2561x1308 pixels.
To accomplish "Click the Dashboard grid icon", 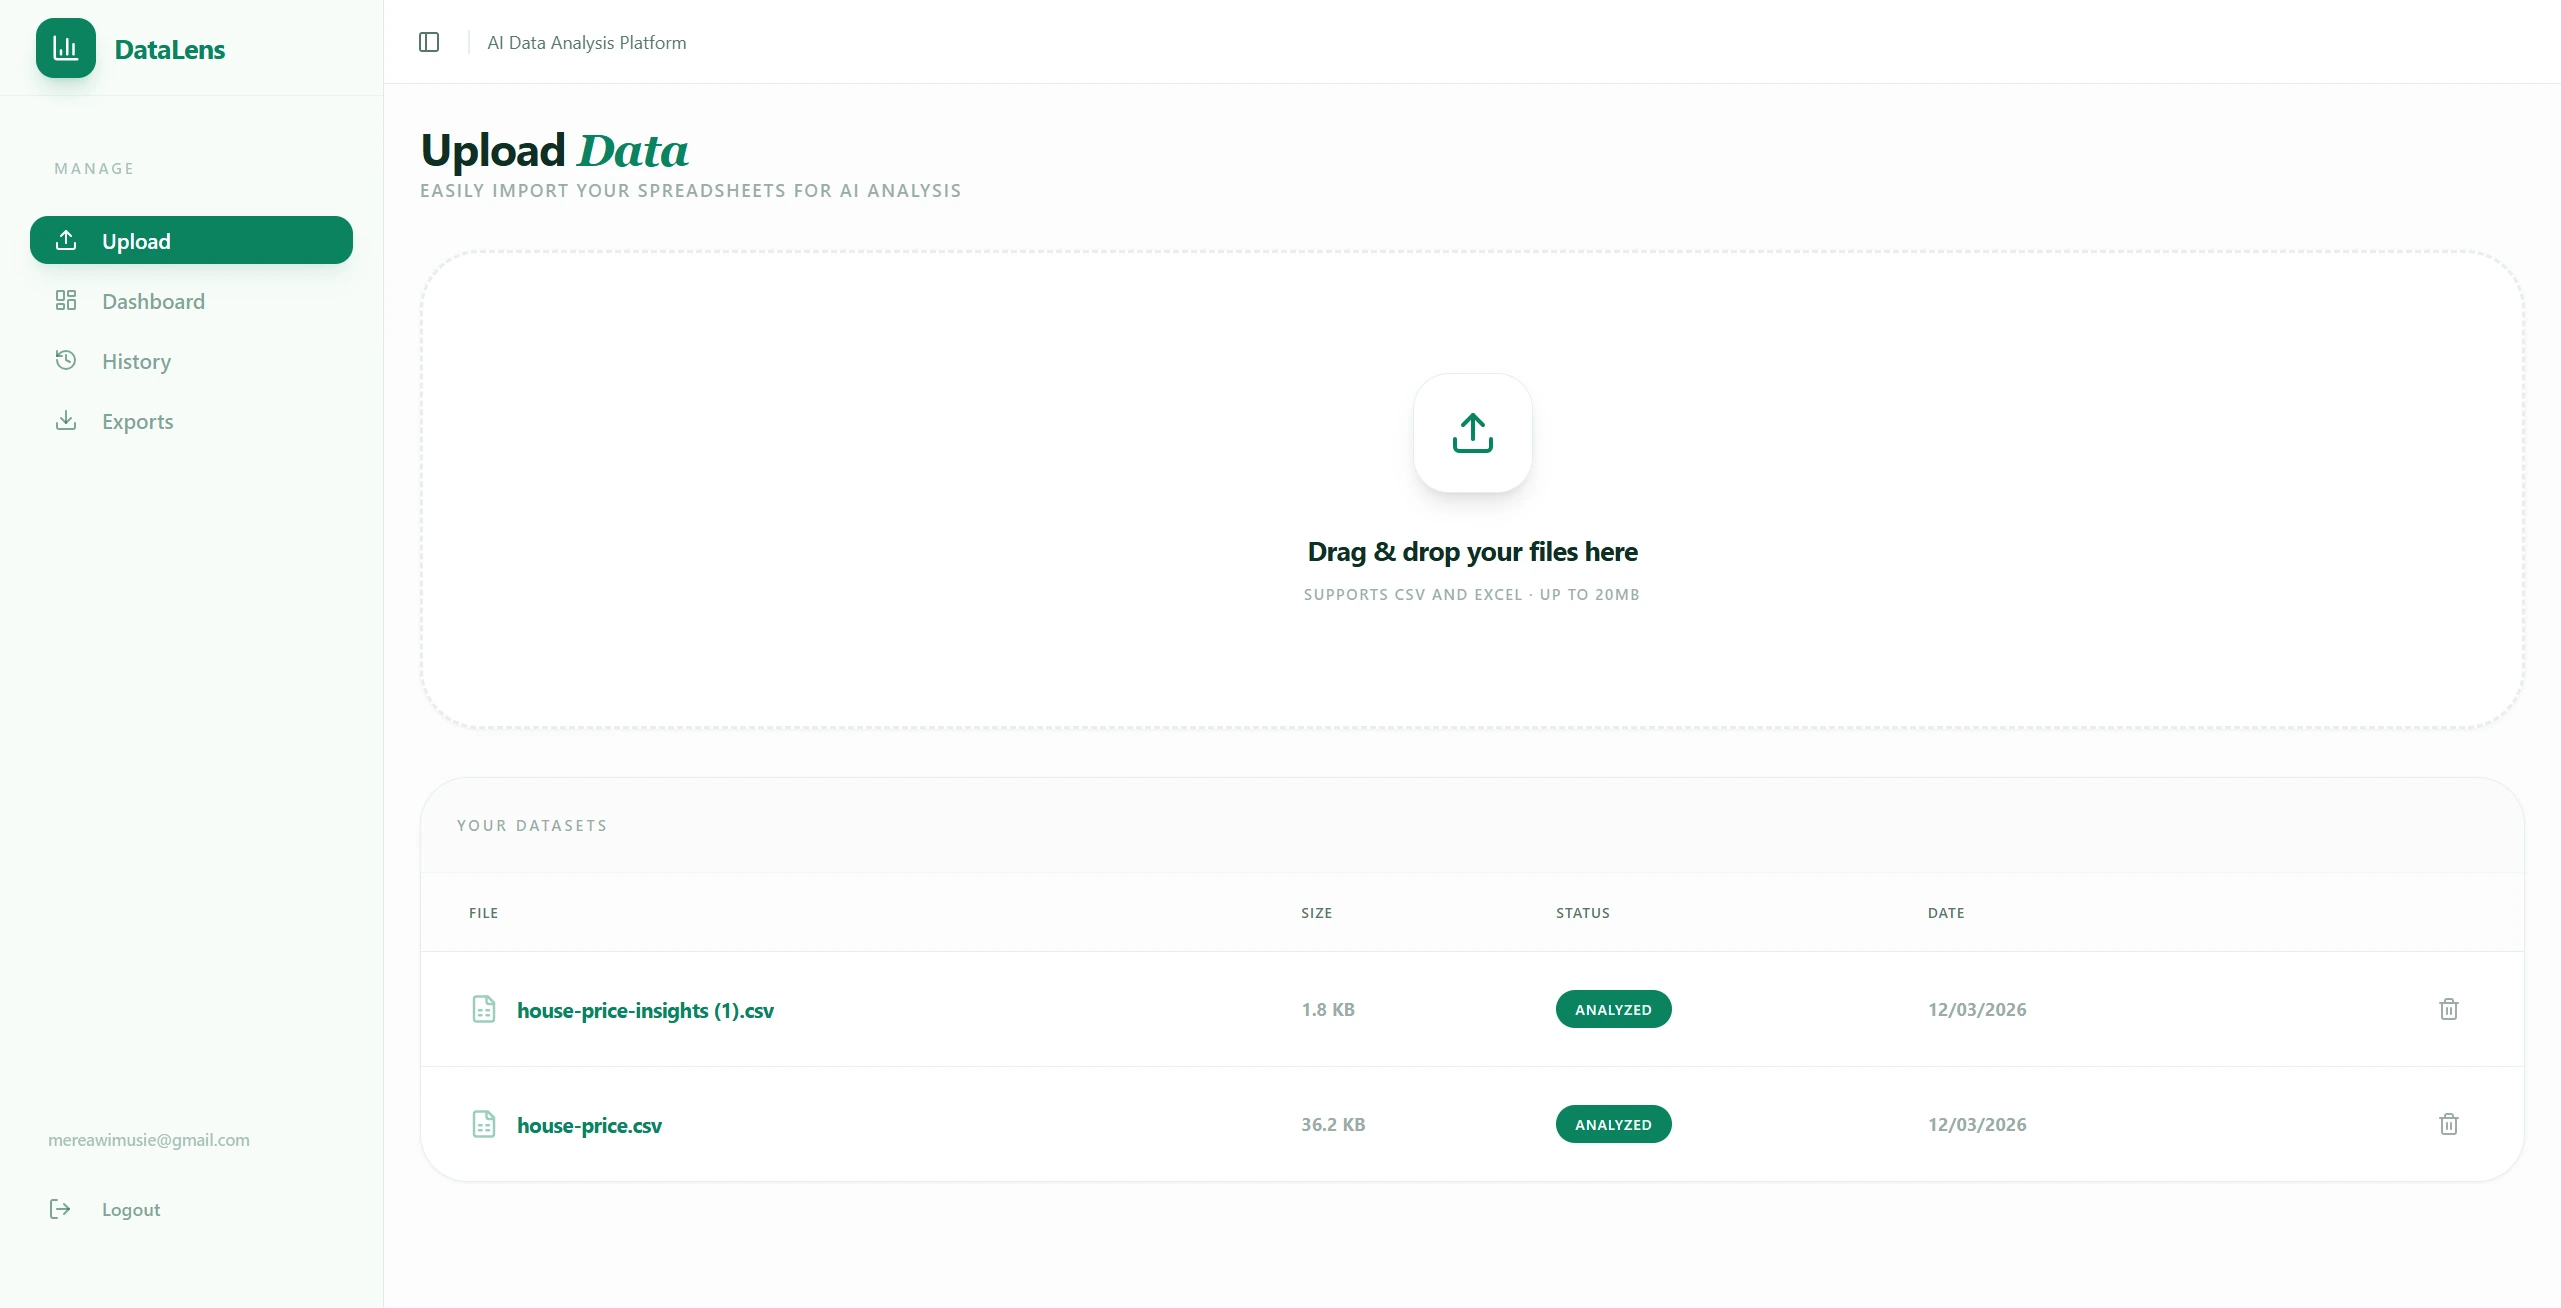I will 66,300.
